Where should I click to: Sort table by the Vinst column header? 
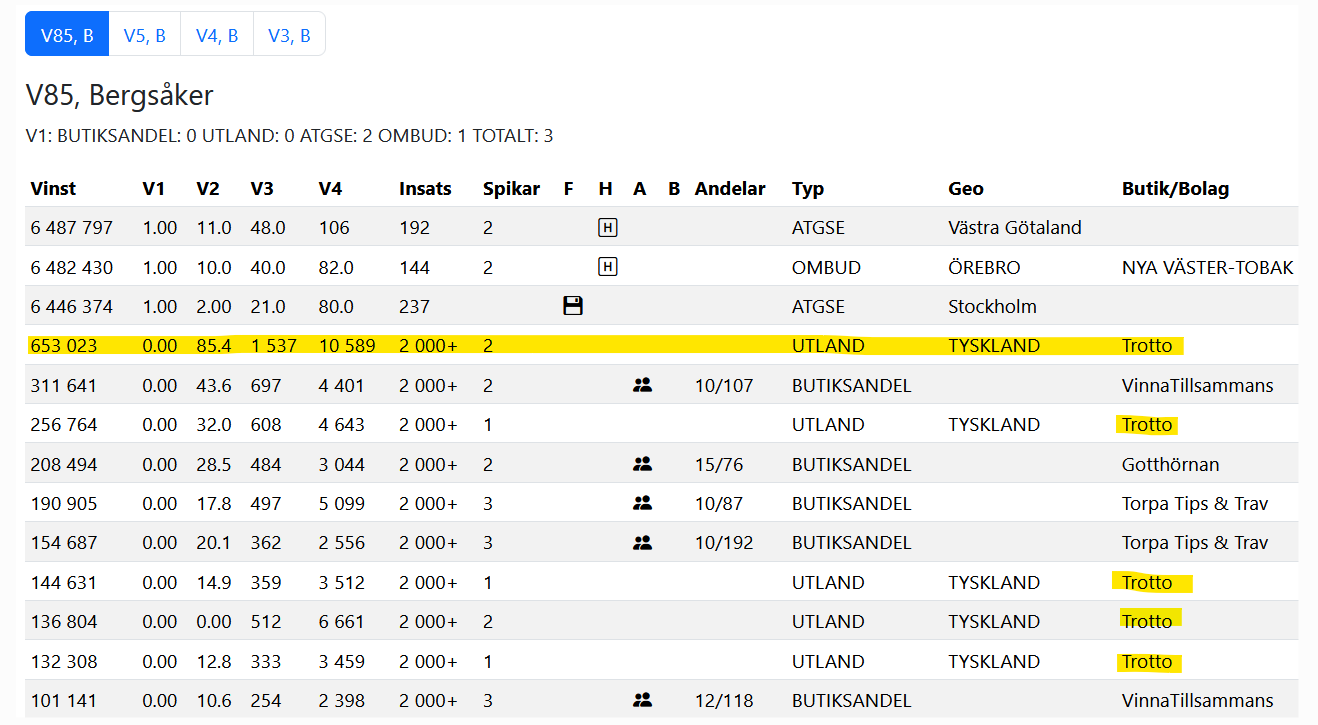[x=53, y=189]
